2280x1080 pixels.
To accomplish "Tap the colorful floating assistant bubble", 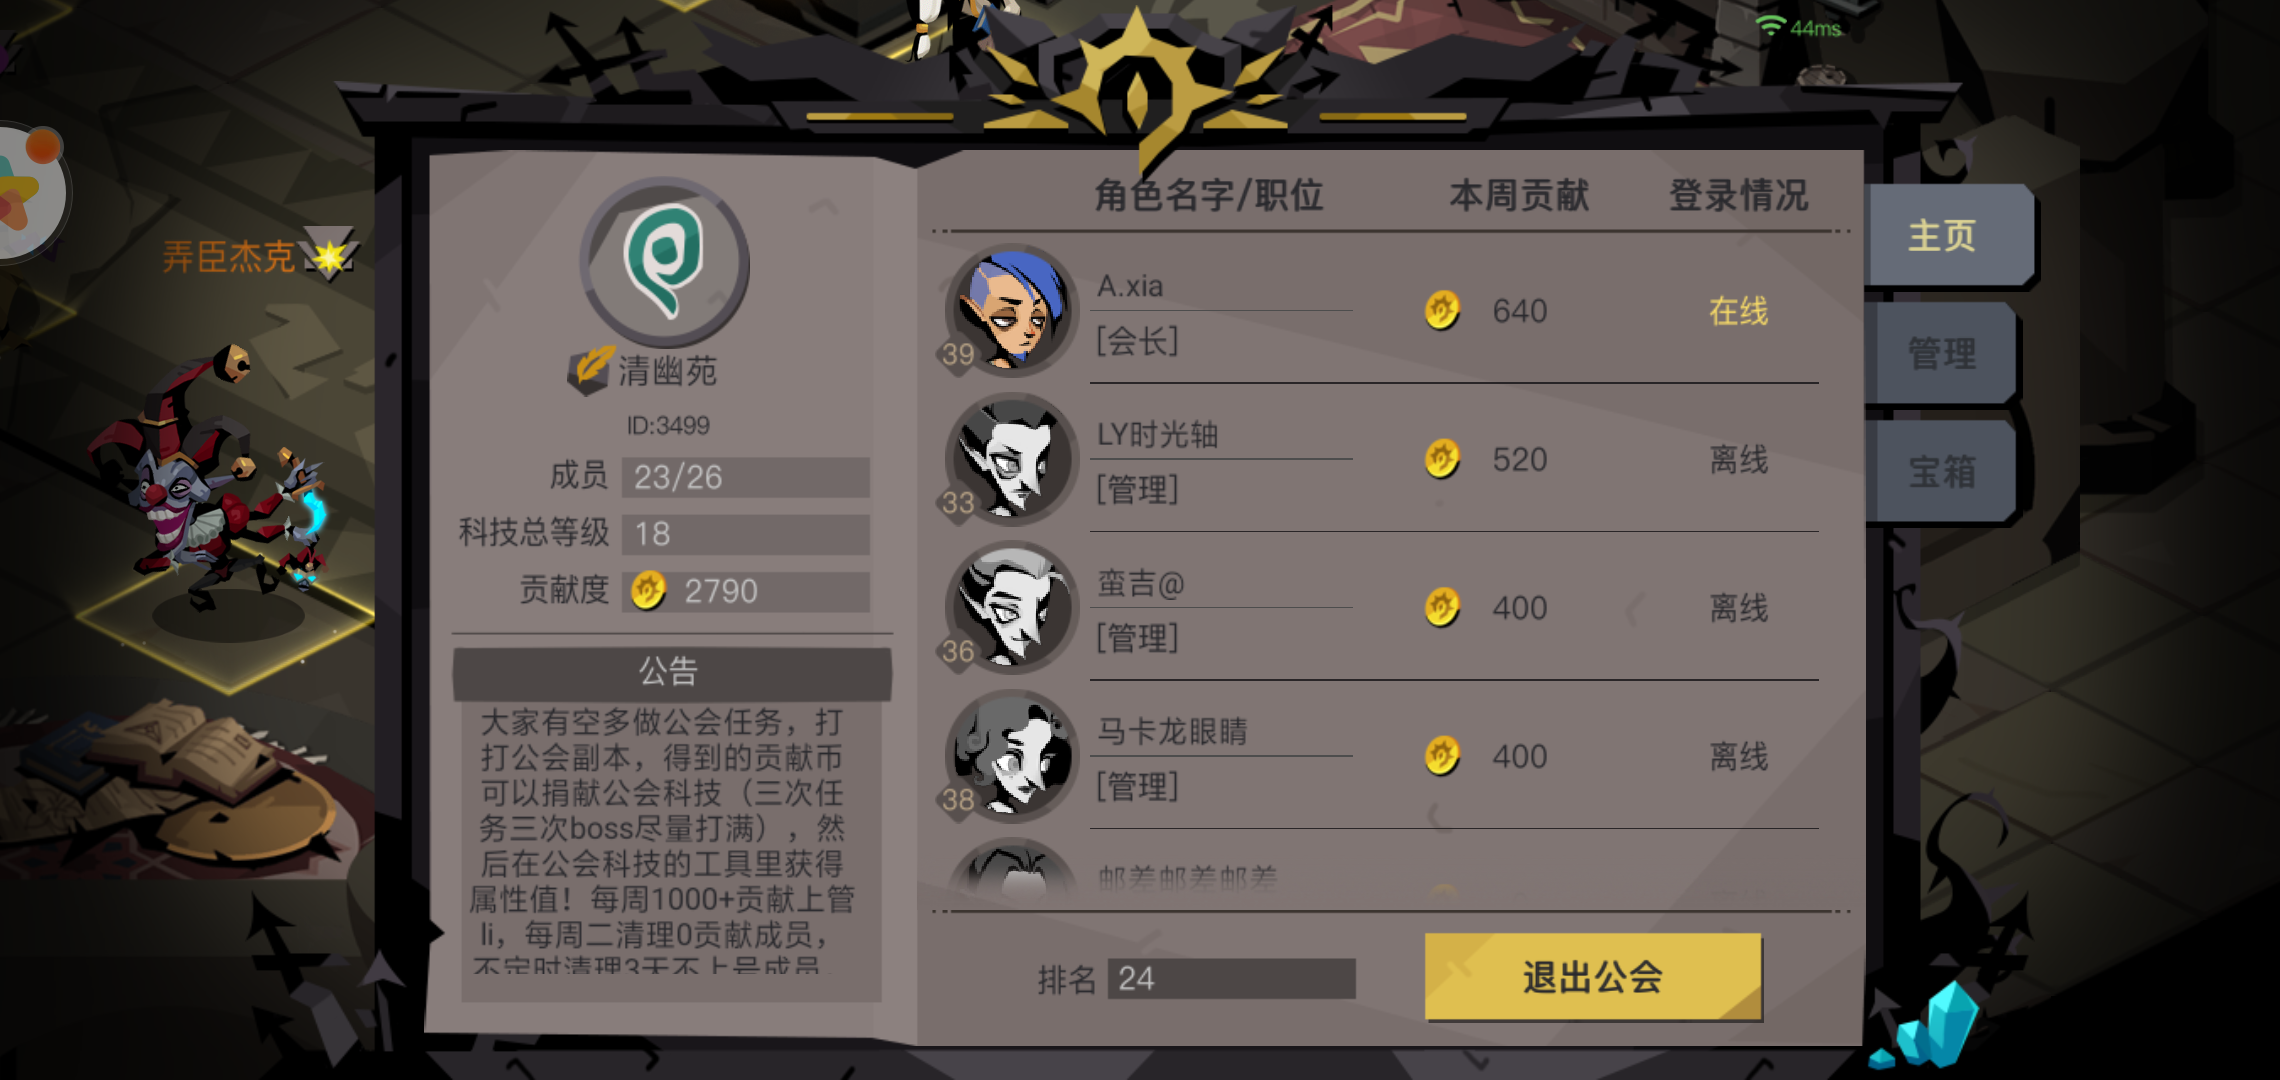I will (30, 190).
